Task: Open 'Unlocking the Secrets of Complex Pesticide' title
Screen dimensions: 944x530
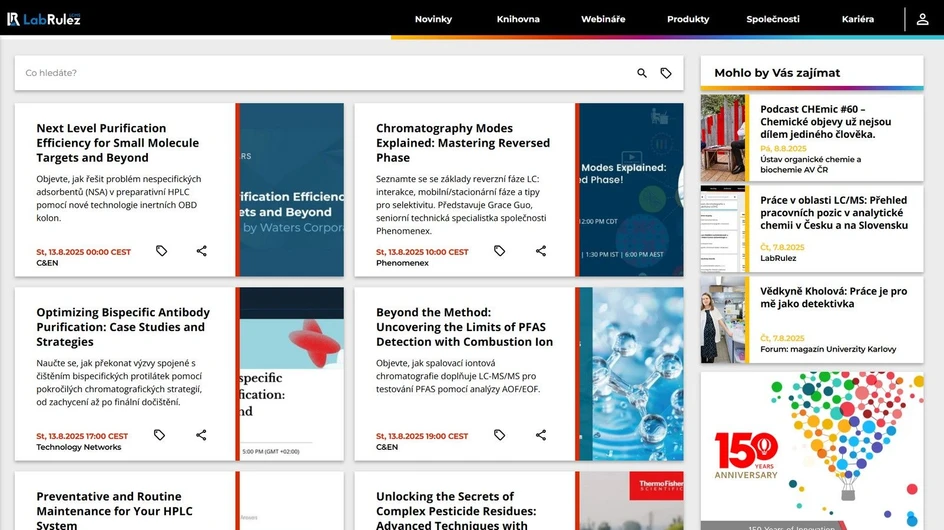Action: [x=456, y=511]
